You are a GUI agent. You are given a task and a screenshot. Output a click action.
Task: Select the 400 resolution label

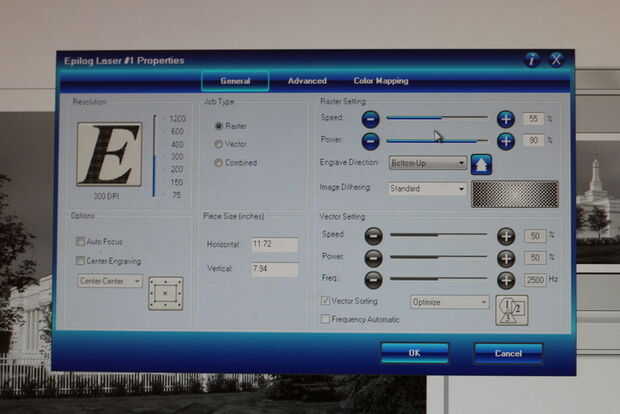(178, 144)
